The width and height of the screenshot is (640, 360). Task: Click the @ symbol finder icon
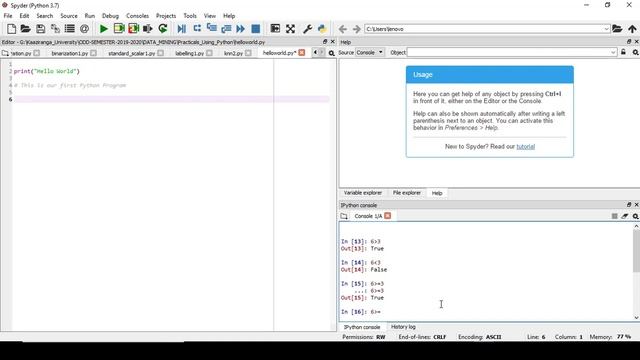pyautogui.click(x=84, y=29)
